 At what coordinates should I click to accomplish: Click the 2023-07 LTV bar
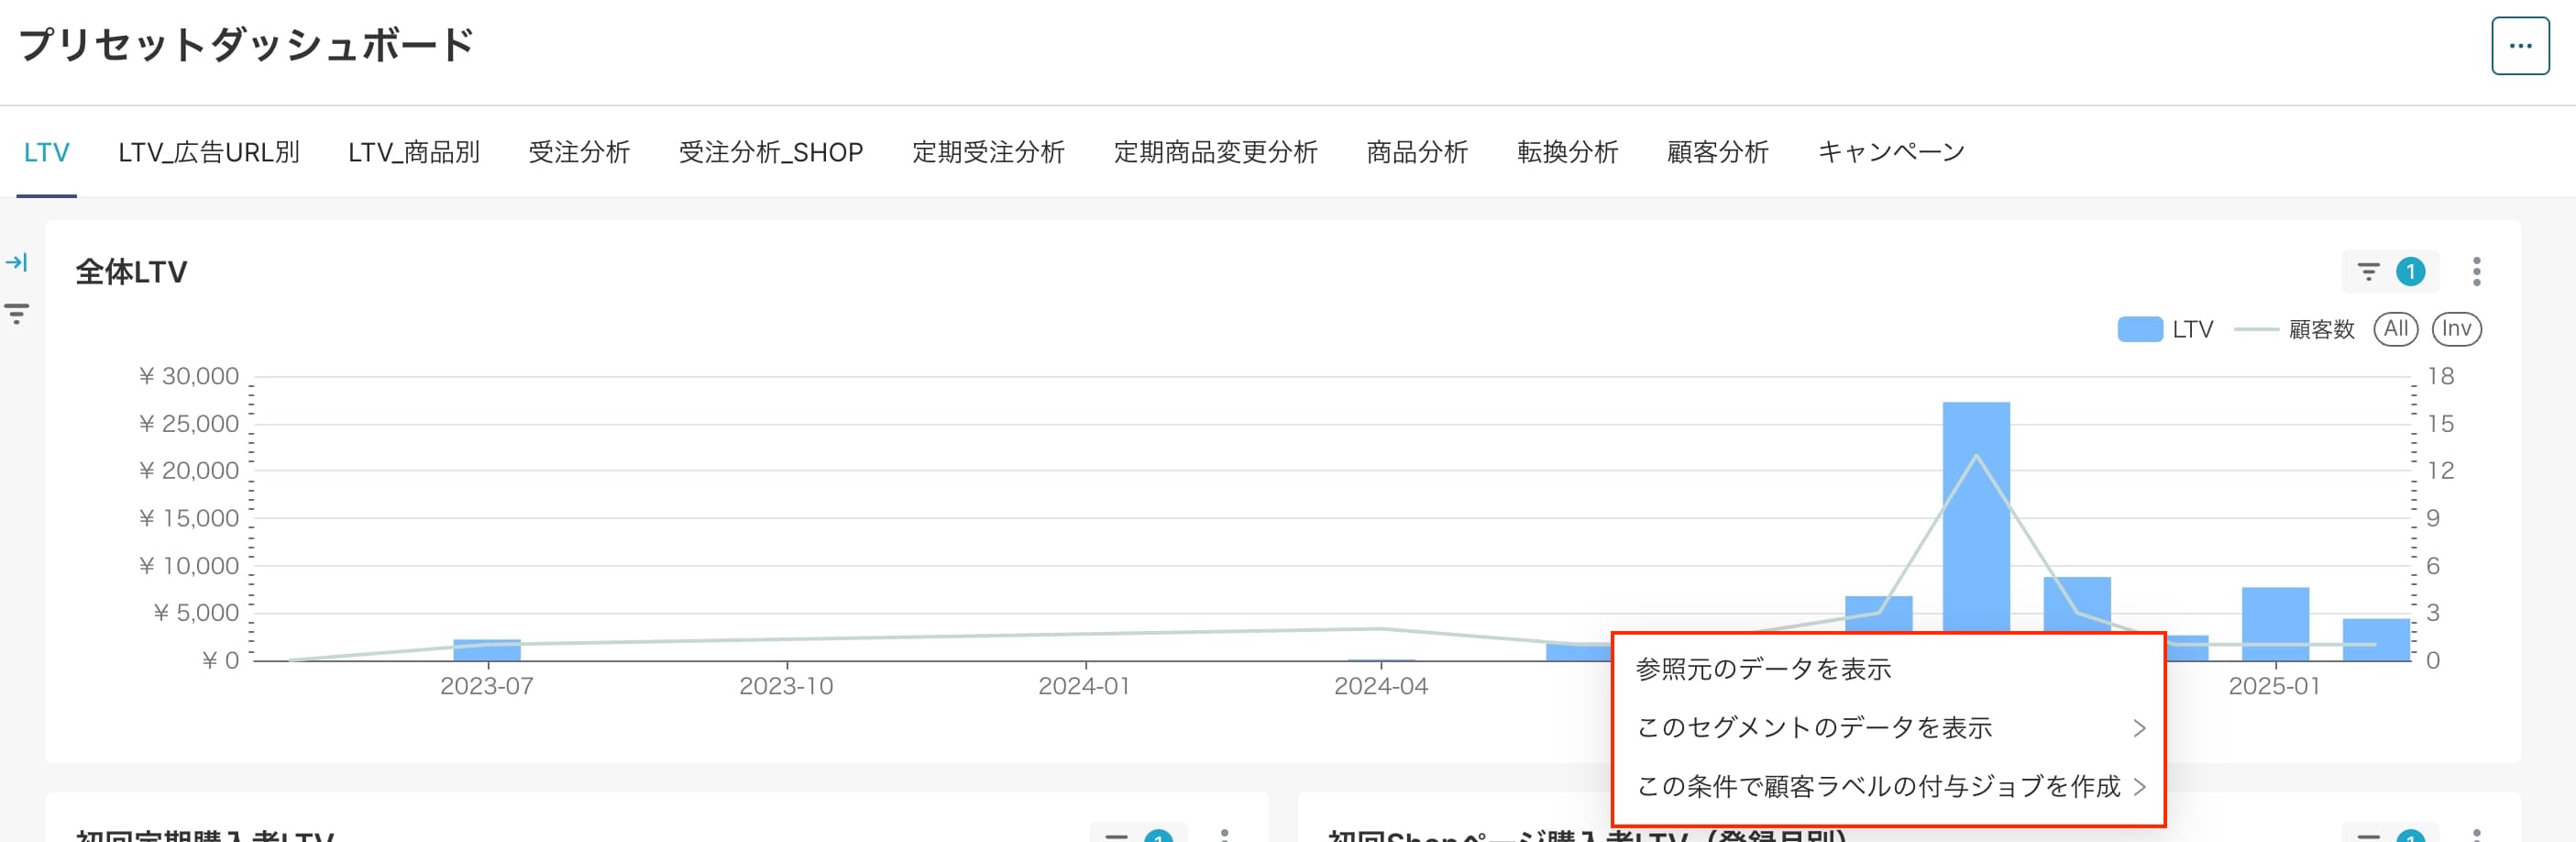pyautogui.click(x=487, y=650)
